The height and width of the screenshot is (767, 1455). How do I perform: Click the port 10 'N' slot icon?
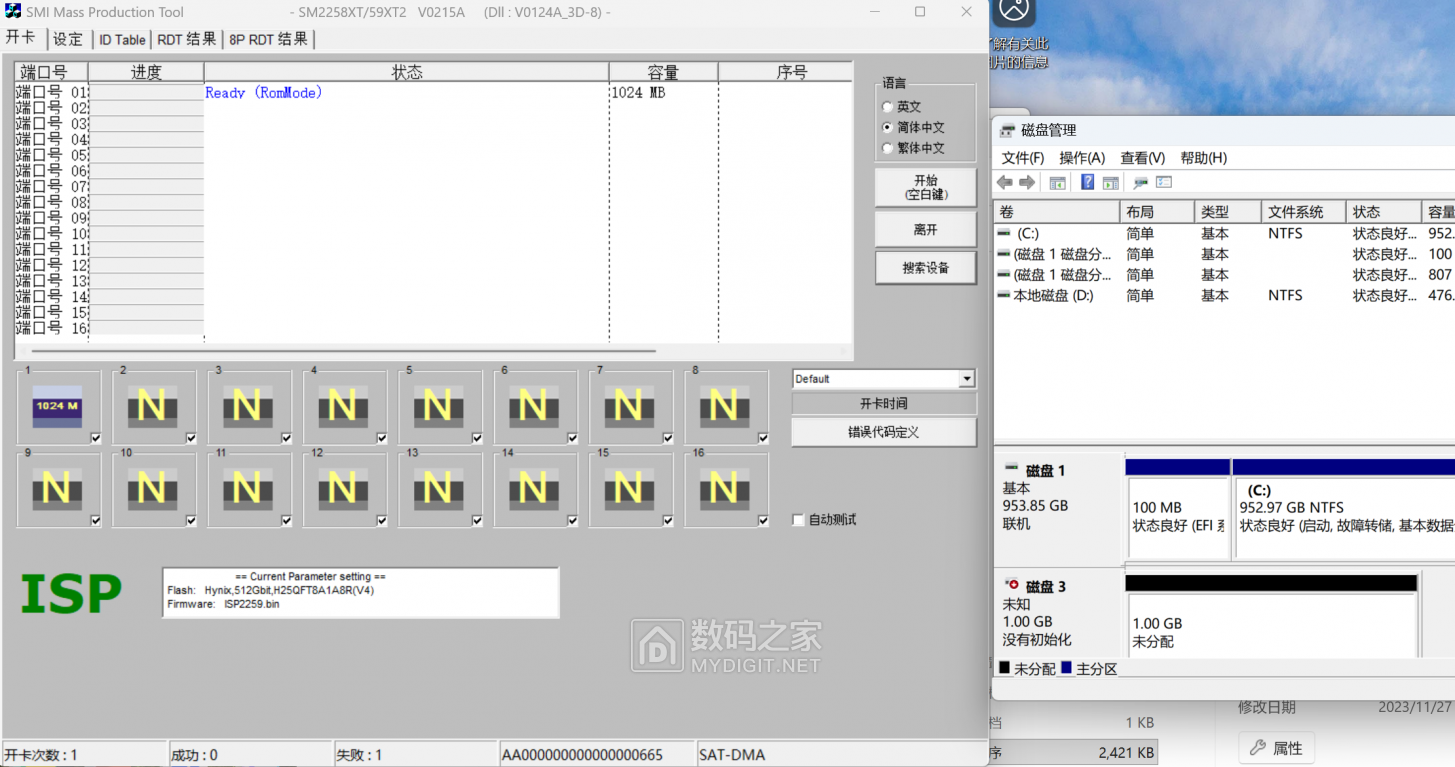(152, 490)
